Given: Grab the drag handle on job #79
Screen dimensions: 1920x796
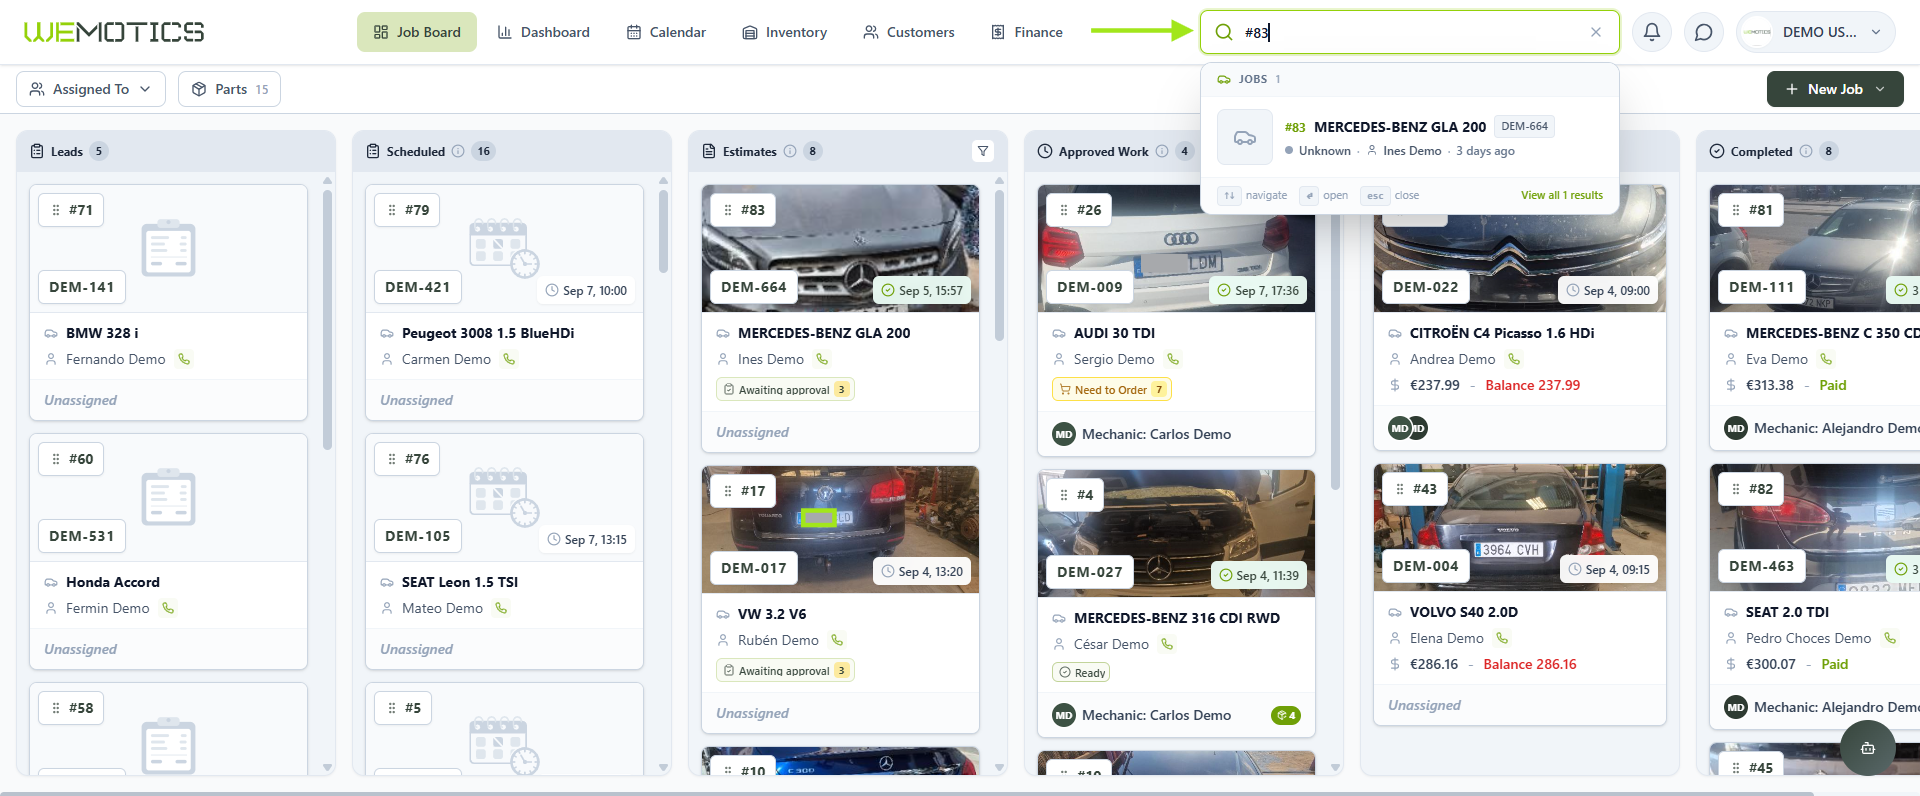Looking at the screenshot, I should tap(392, 210).
